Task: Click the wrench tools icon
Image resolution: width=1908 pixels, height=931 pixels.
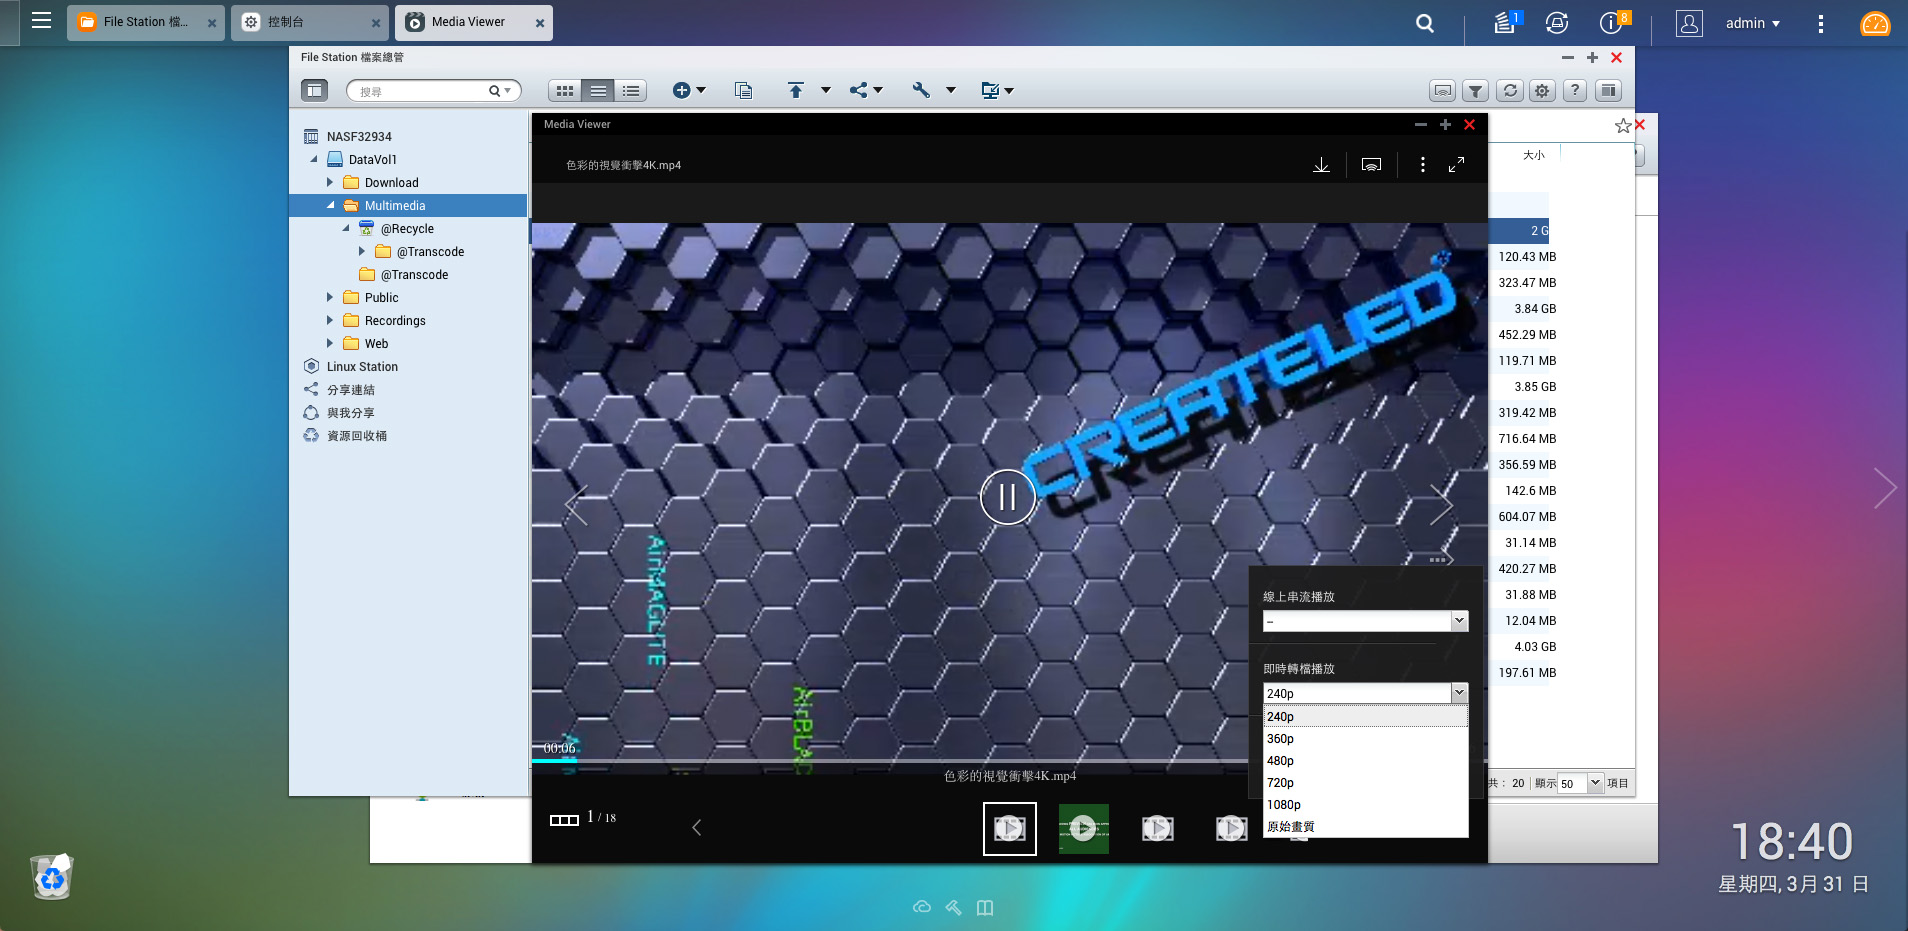Action: 921,90
